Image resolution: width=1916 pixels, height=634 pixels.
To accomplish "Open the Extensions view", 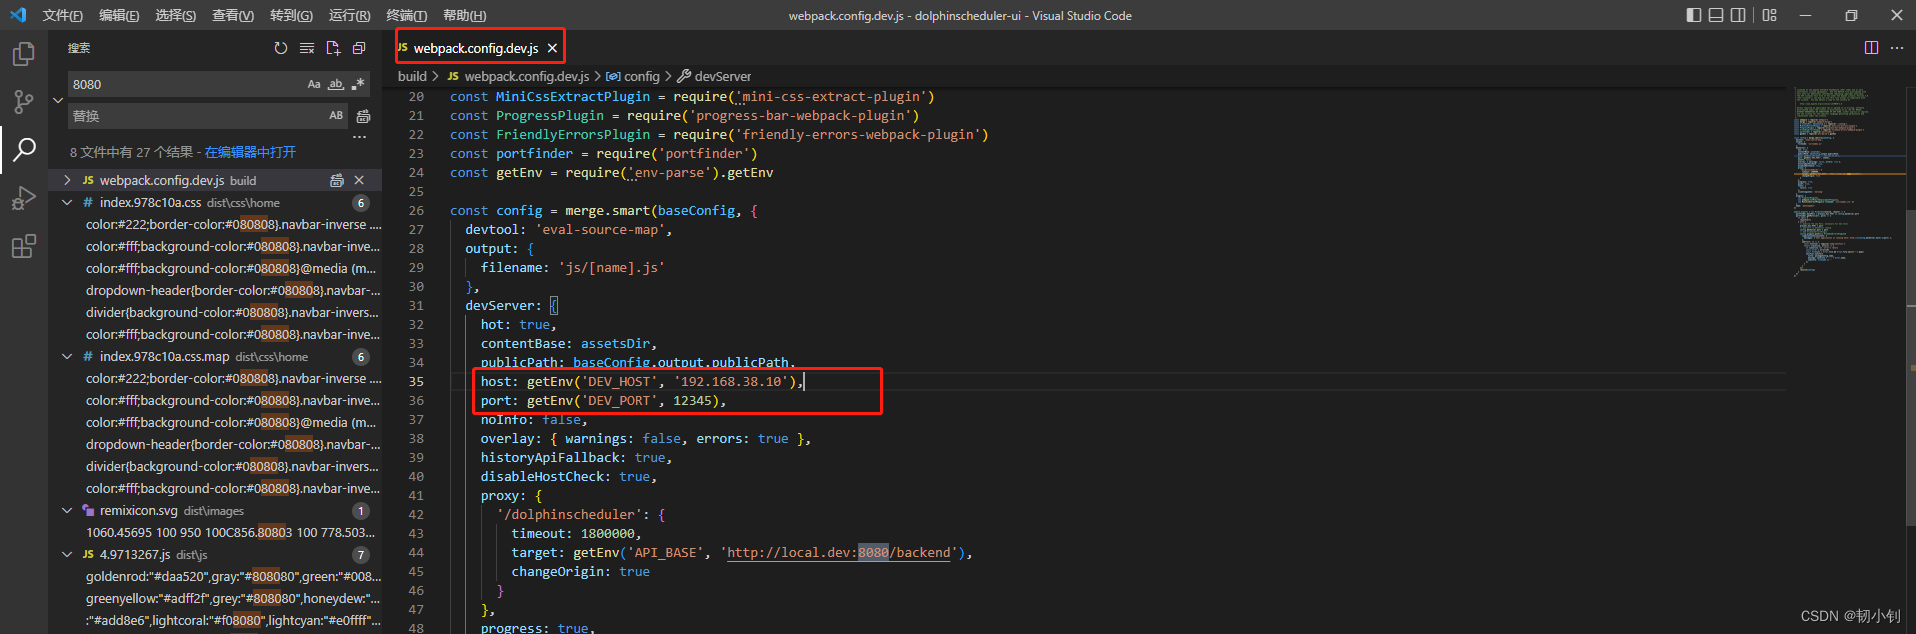I will pyautogui.click(x=23, y=246).
